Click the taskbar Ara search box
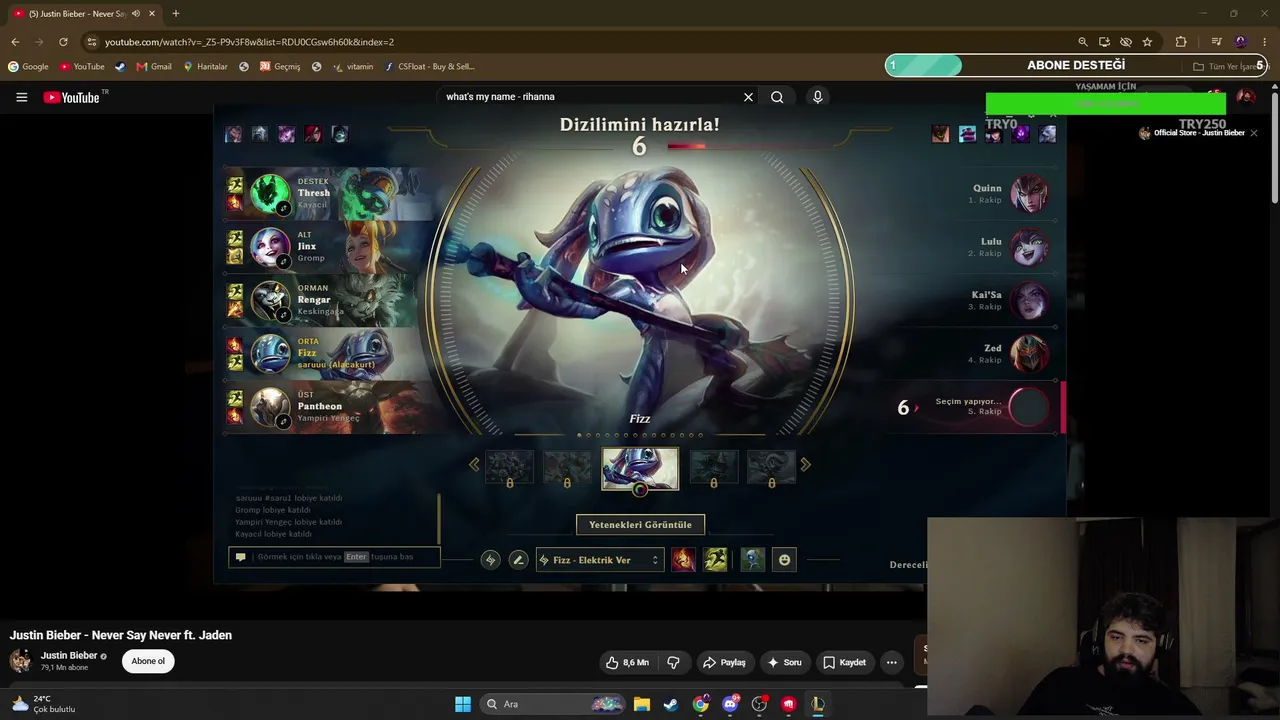This screenshot has width=1280, height=720. (552, 704)
